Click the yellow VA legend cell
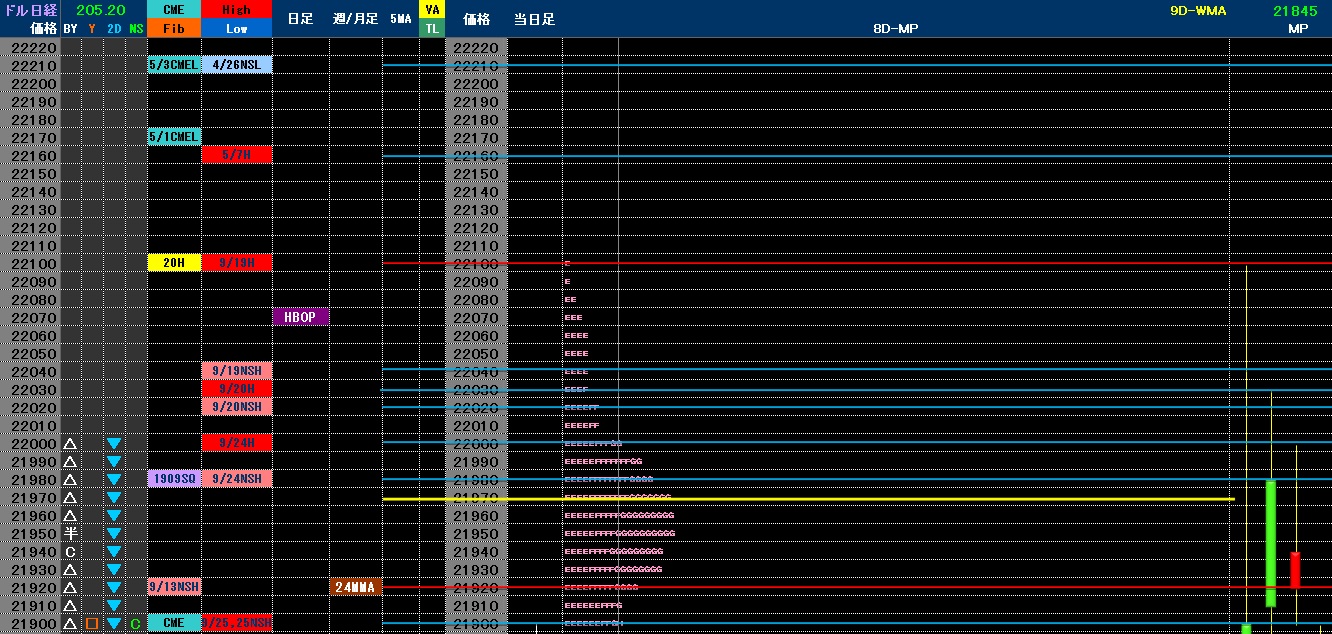 pos(432,10)
